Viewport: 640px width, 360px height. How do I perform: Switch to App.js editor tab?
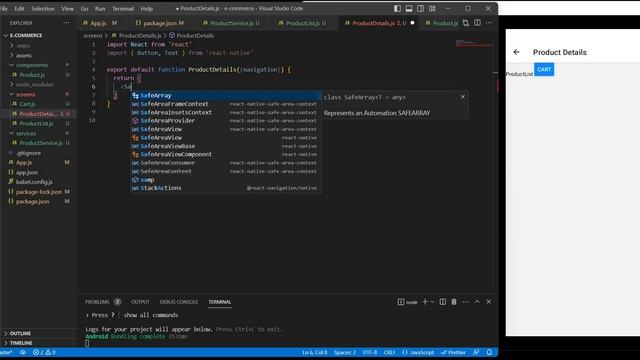[x=99, y=23]
